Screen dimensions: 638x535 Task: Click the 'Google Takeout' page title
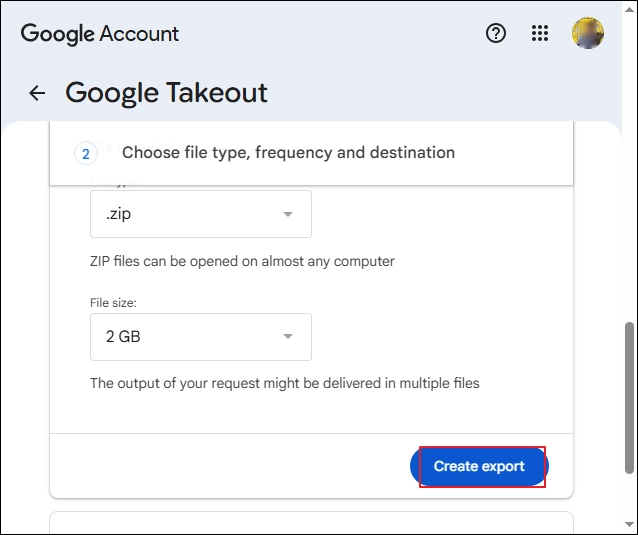point(166,93)
